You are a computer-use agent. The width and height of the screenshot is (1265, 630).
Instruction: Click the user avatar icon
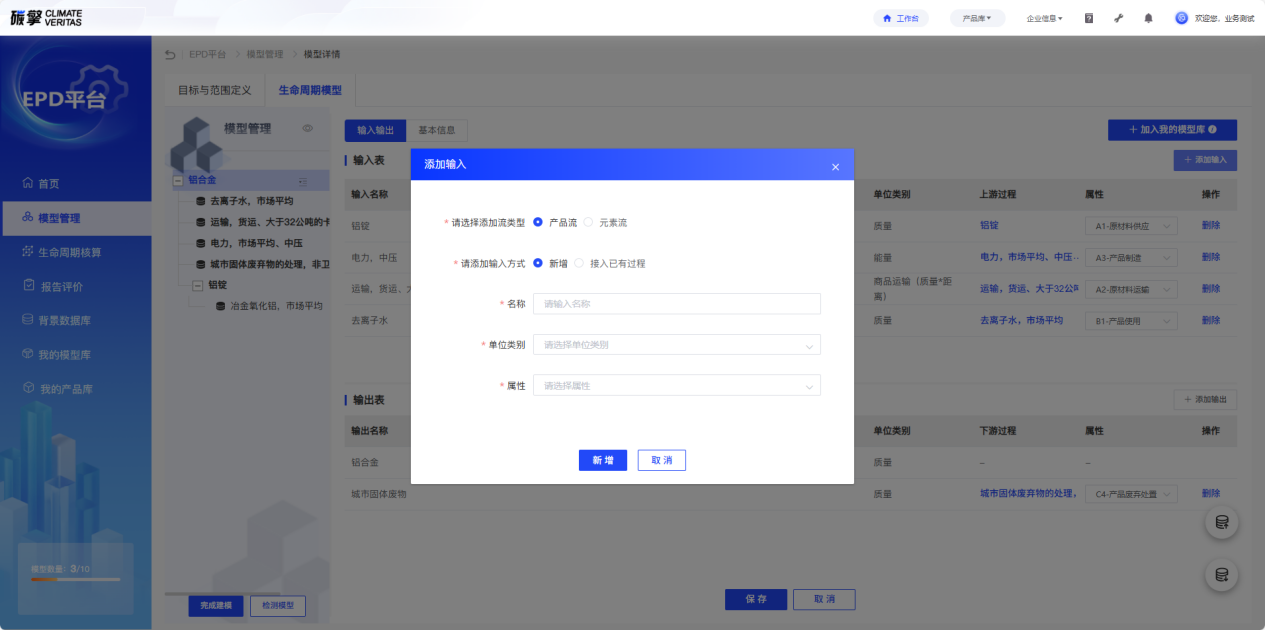1181,18
